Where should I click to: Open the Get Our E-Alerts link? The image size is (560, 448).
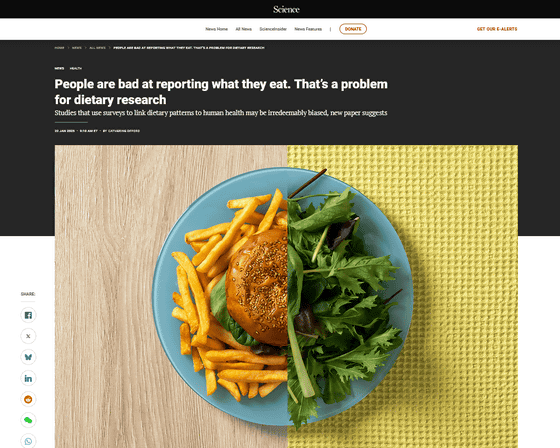[497, 29]
